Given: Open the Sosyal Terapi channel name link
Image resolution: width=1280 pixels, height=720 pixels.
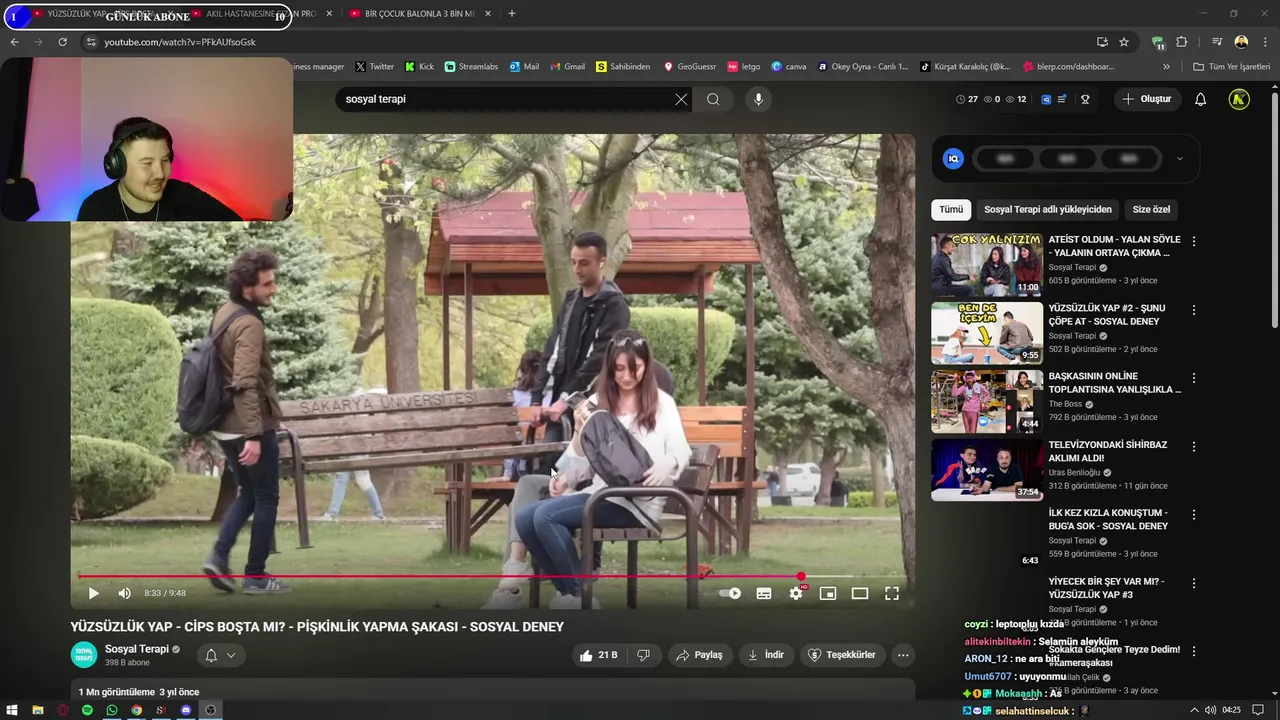Looking at the screenshot, I should click(x=137, y=649).
